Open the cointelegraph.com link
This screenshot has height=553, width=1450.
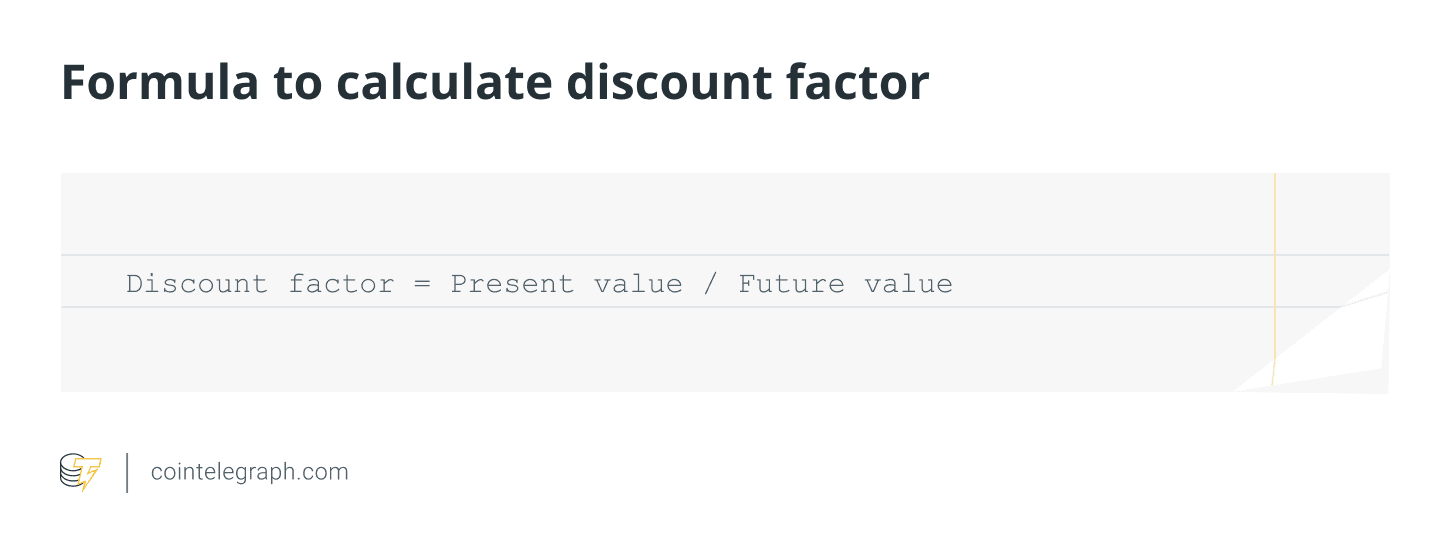pyautogui.click(x=249, y=472)
